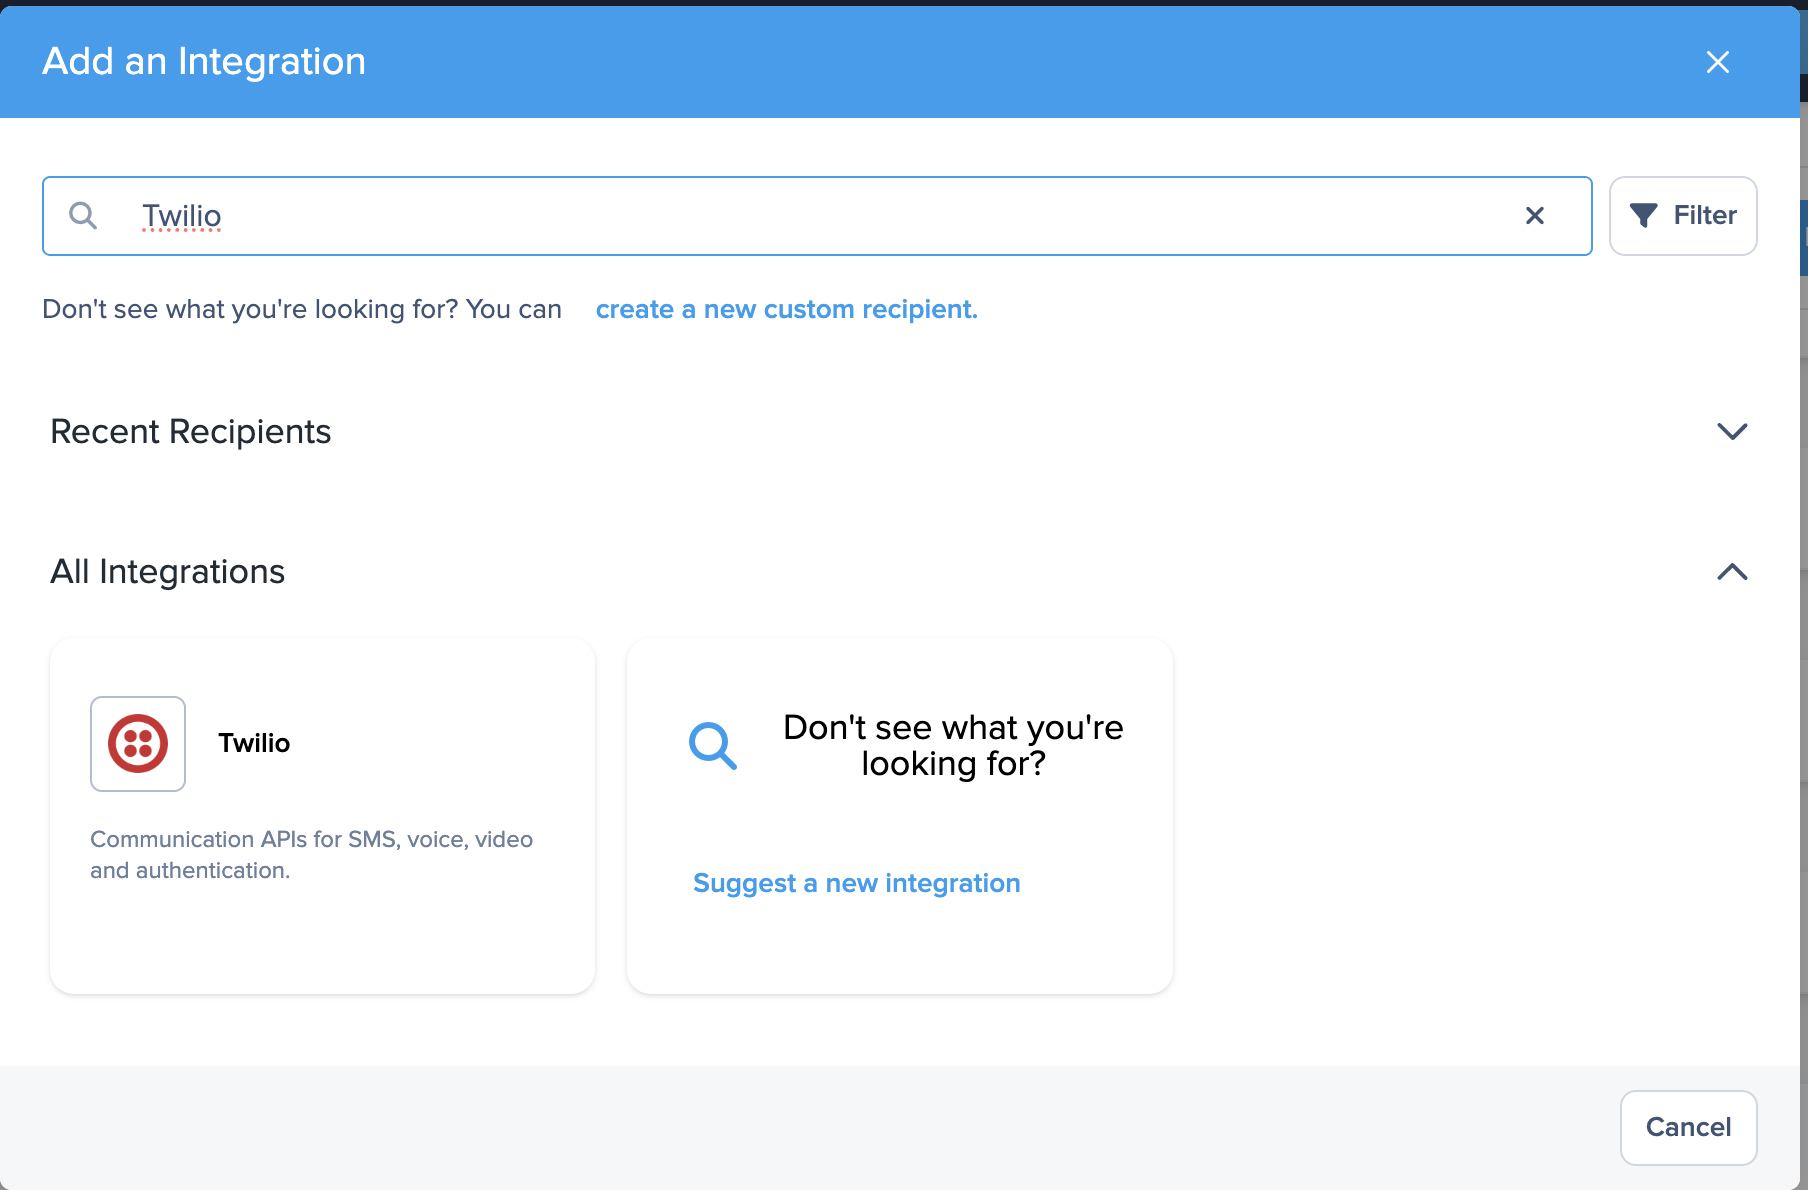Click the blue magnifier icon in suggestion card

point(713,746)
